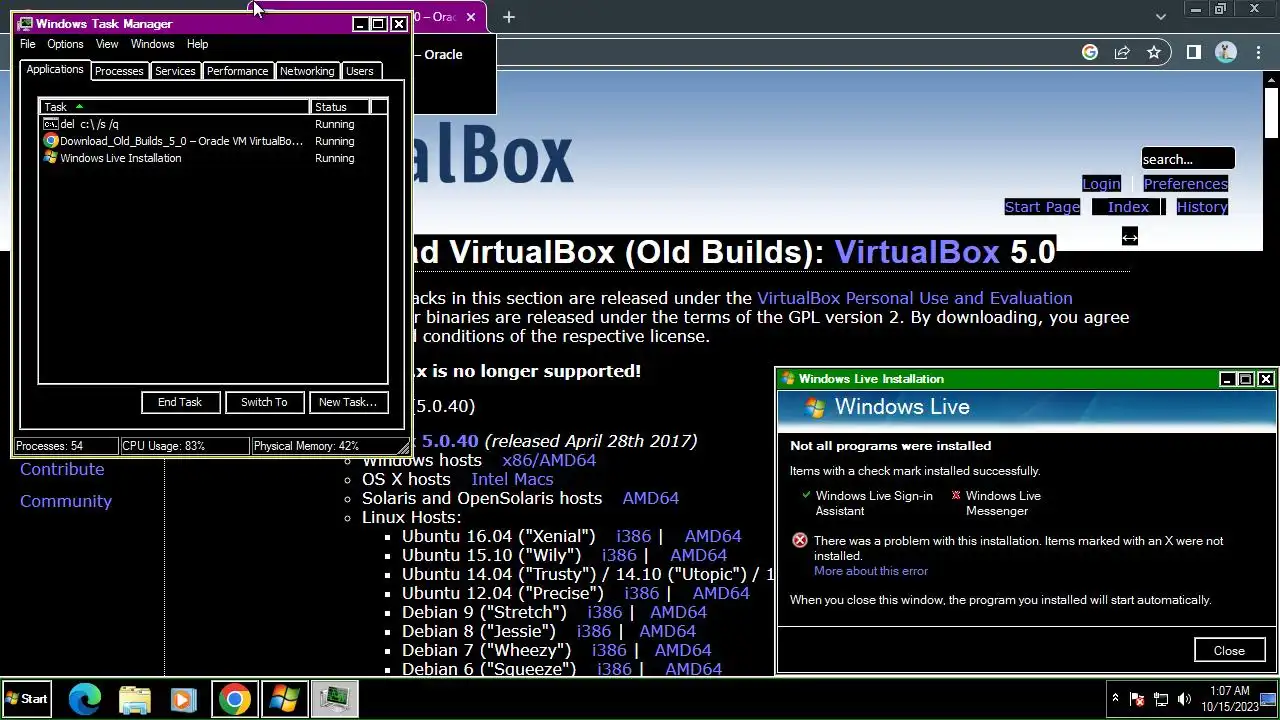Select the Windows Live Installation task row
This screenshot has height=720, width=1280.
tap(212, 158)
